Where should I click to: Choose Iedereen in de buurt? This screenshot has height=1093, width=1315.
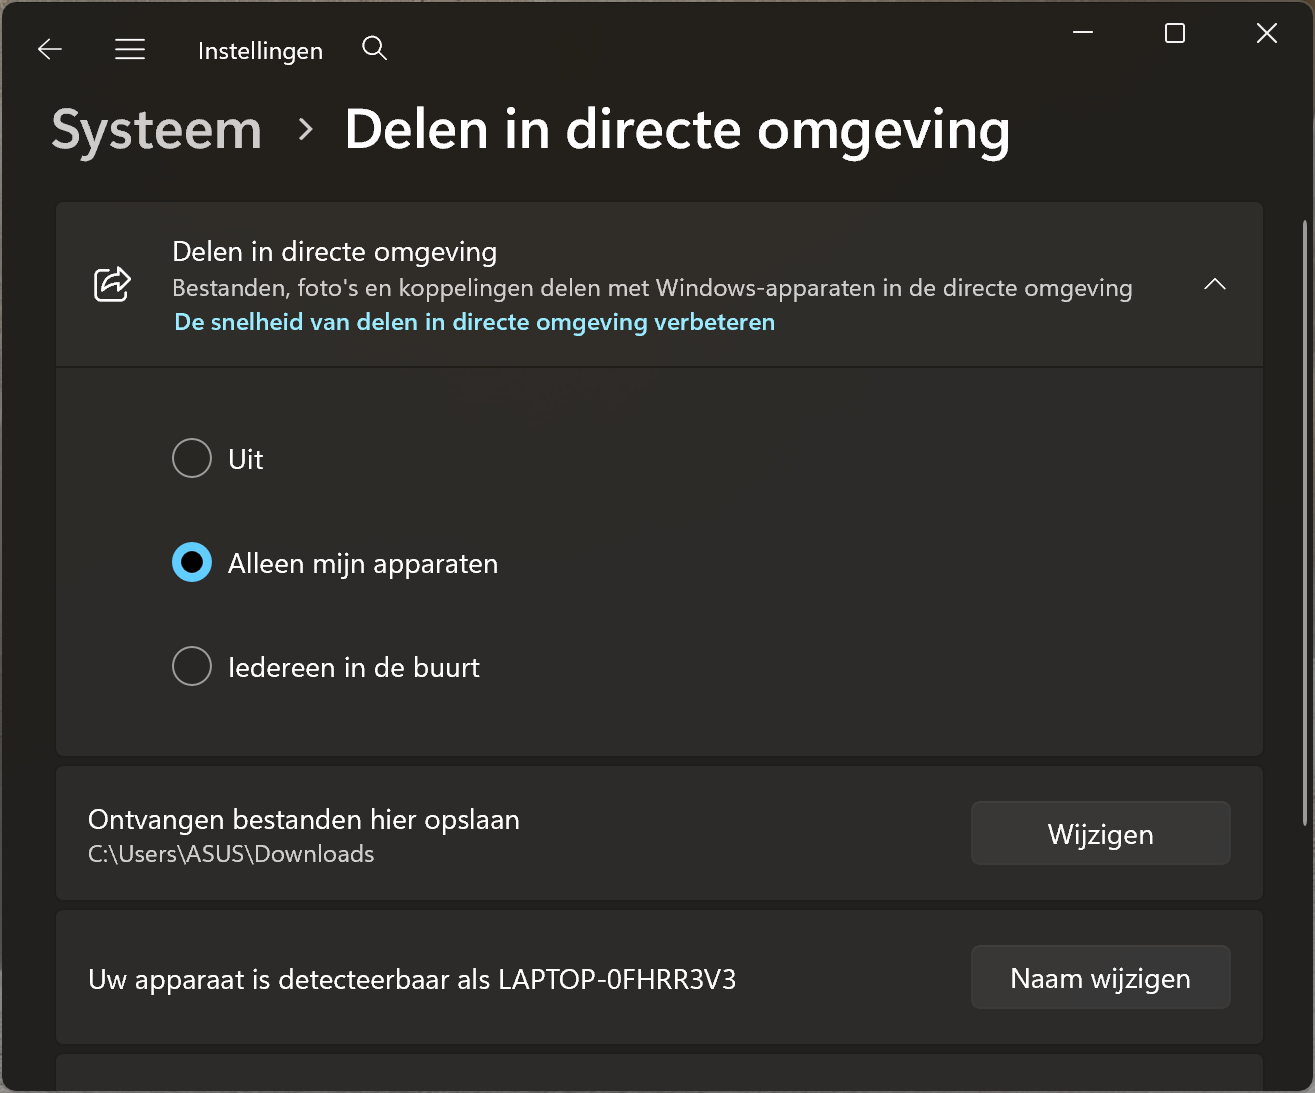192,667
